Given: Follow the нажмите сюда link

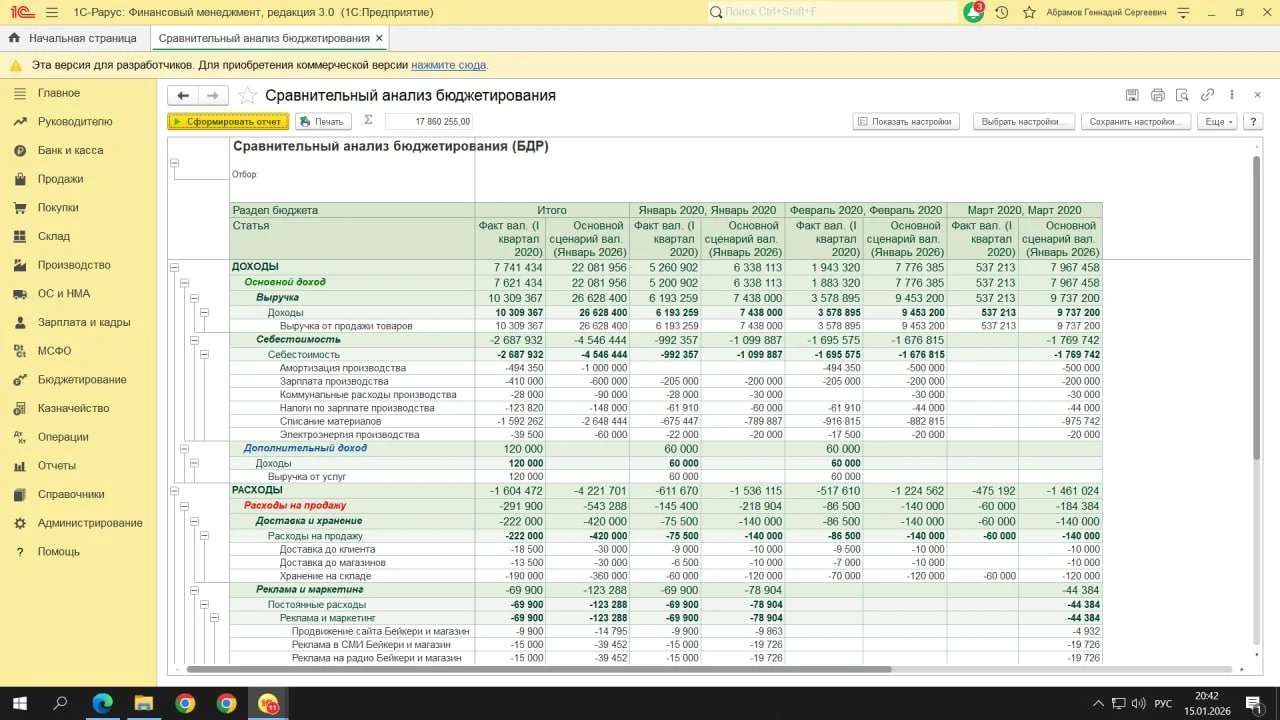Looking at the screenshot, I should 448,65.
